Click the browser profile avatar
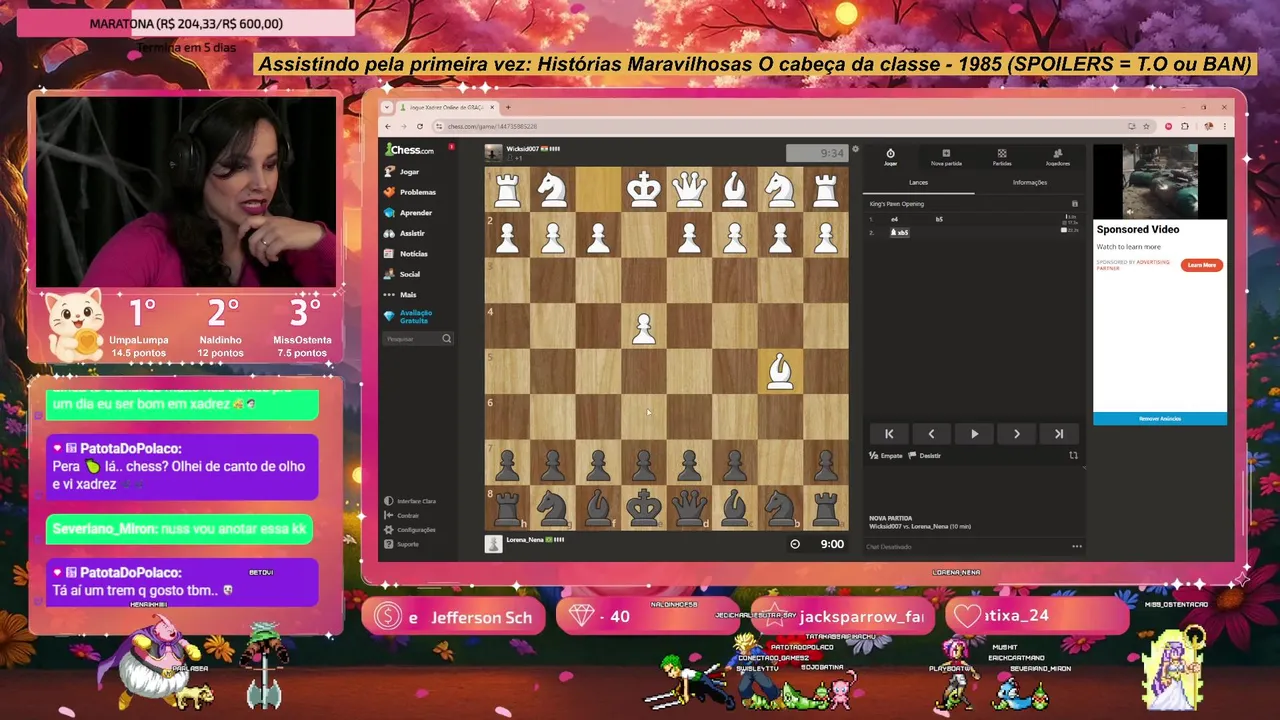 coord(1209,126)
